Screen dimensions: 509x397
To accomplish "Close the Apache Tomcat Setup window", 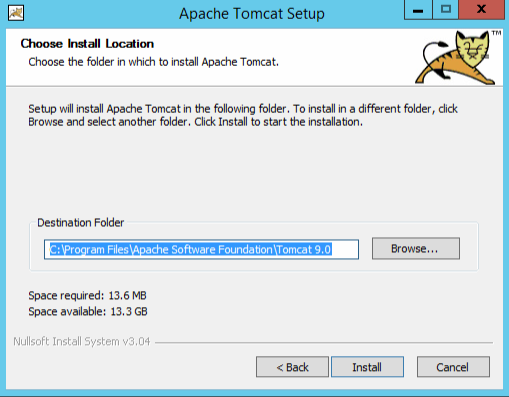I will click(481, 10).
